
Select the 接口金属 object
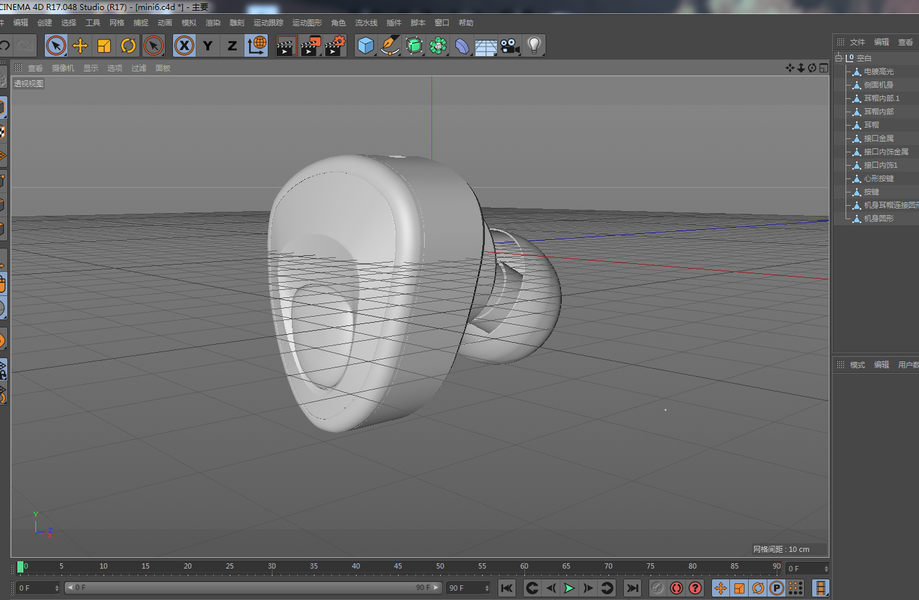879,138
